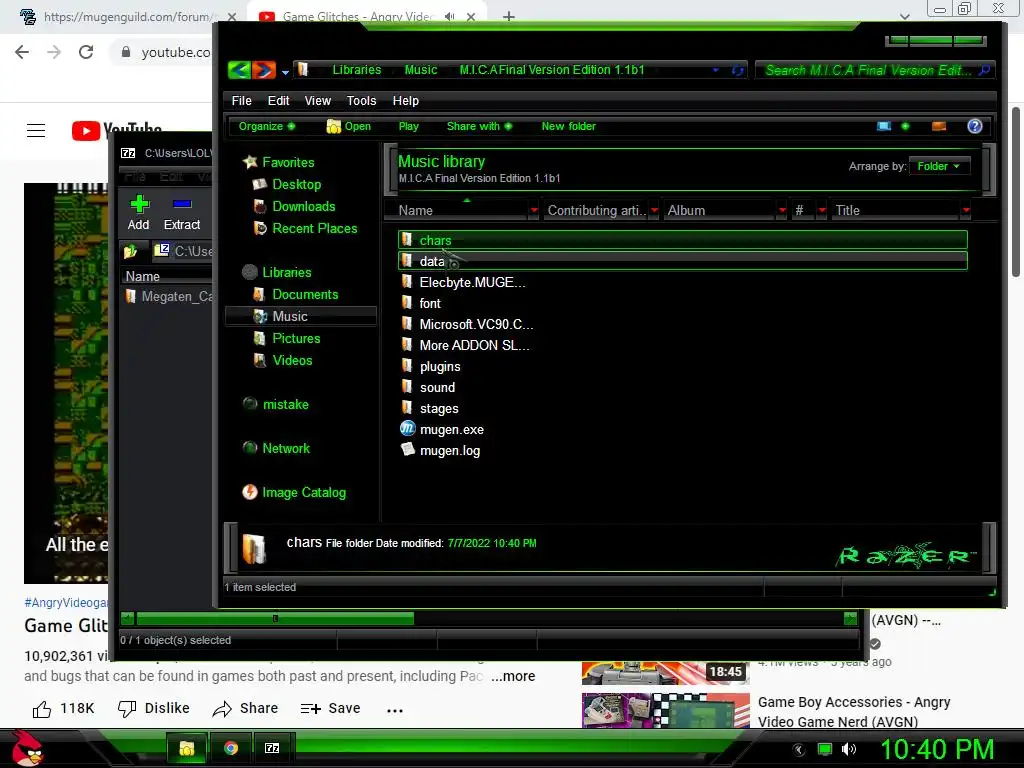1024x768 pixels.
Task: Create a New folder
Action: pyautogui.click(x=568, y=126)
